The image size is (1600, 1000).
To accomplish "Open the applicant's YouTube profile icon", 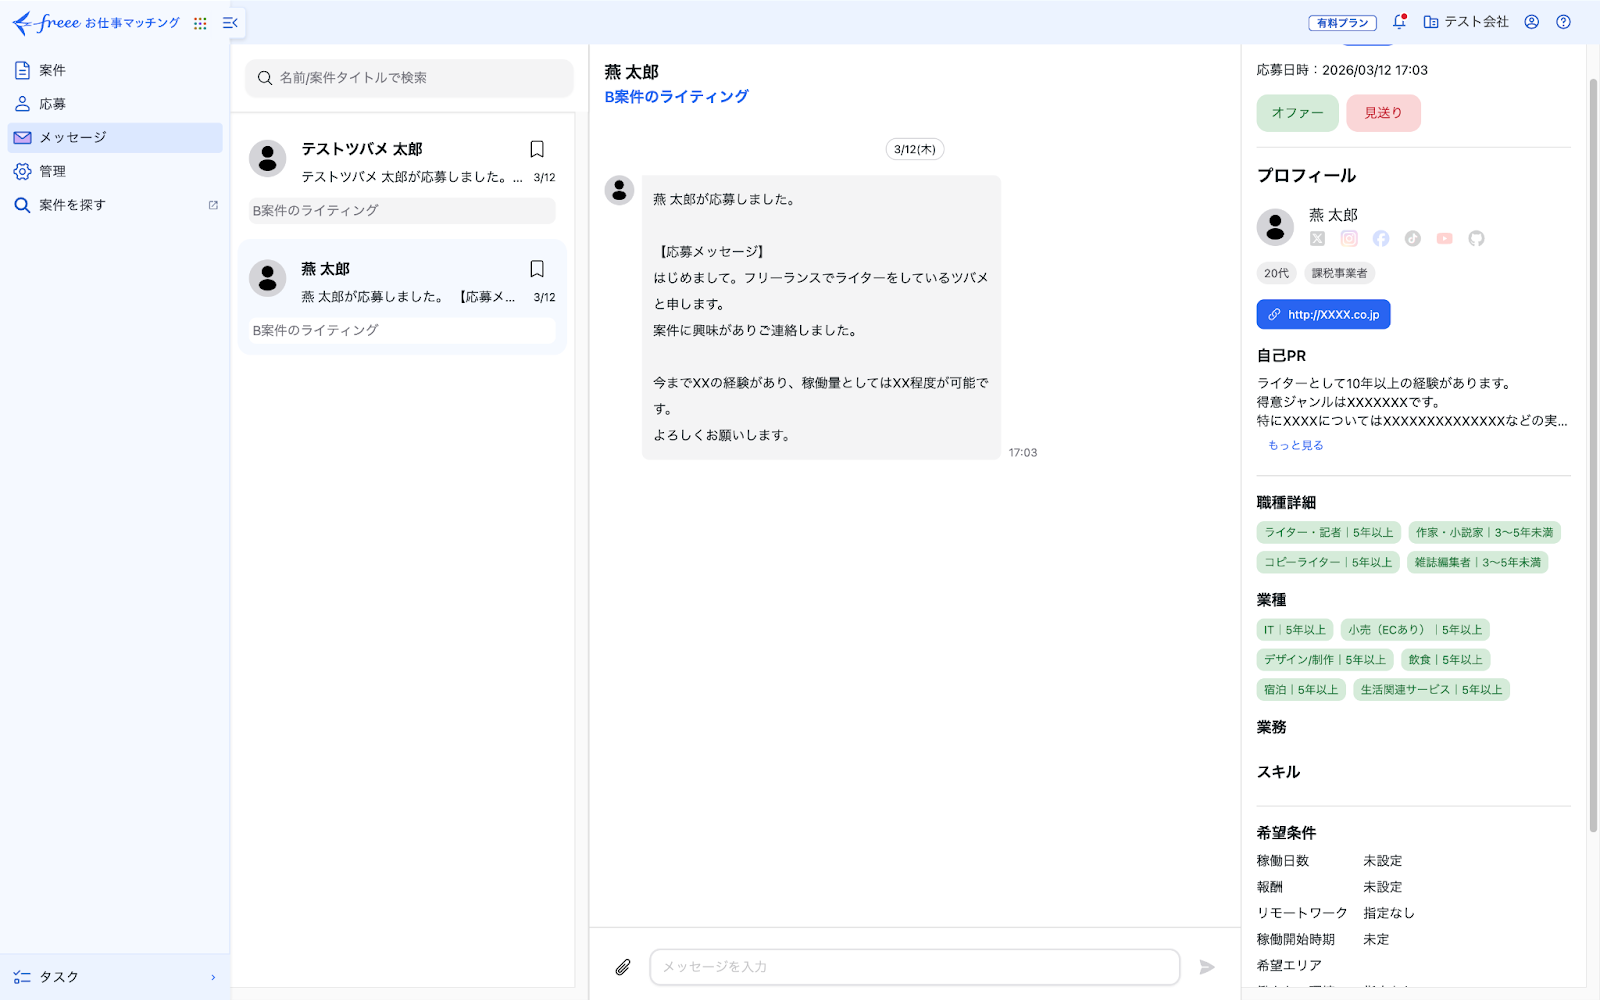I will (1444, 238).
